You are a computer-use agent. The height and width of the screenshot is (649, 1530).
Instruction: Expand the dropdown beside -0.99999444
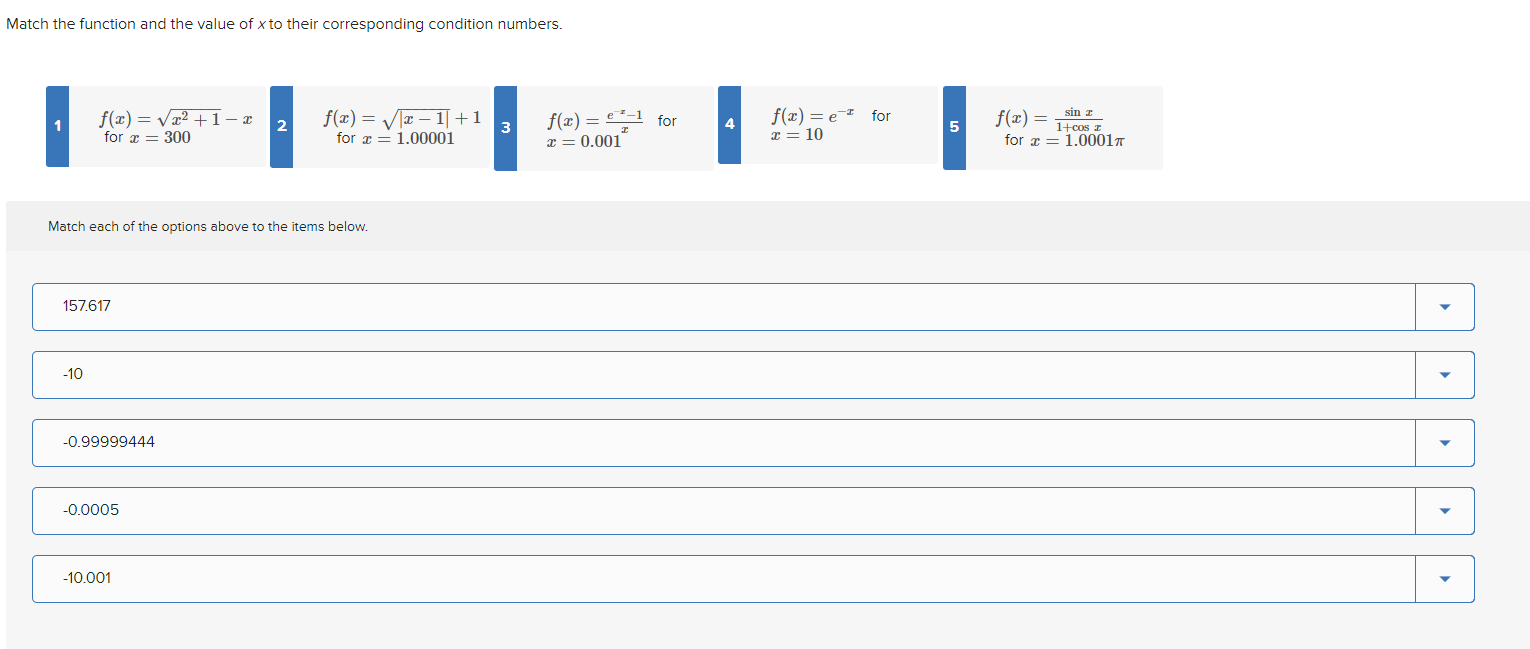coord(1444,442)
